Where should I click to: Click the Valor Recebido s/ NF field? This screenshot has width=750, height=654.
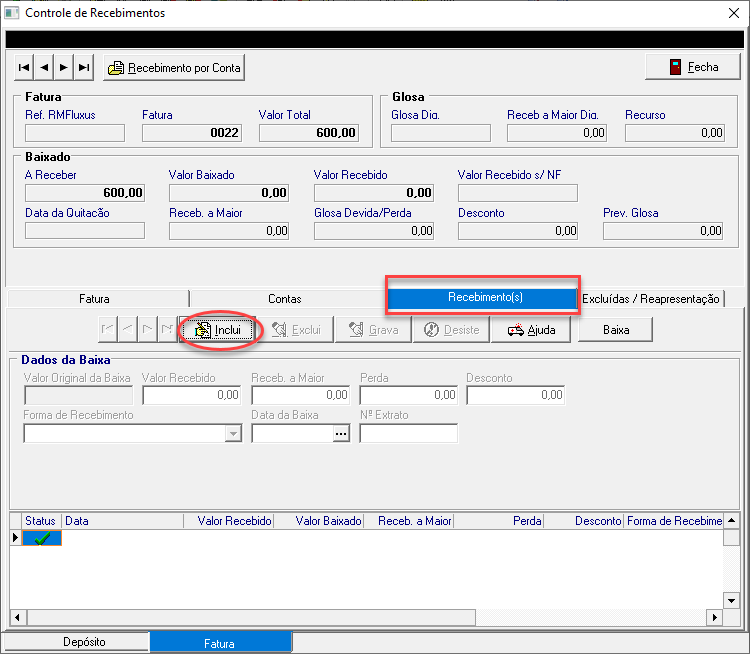pos(518,193)
